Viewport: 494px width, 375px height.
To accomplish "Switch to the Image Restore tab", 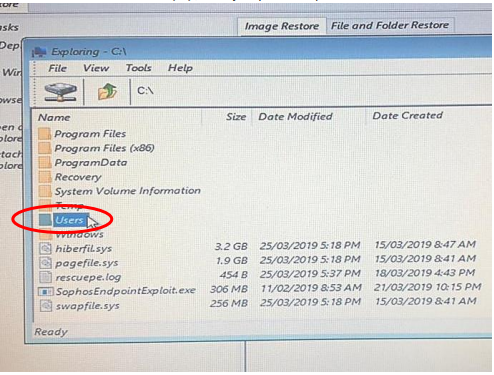I will (x=282, y=26).
